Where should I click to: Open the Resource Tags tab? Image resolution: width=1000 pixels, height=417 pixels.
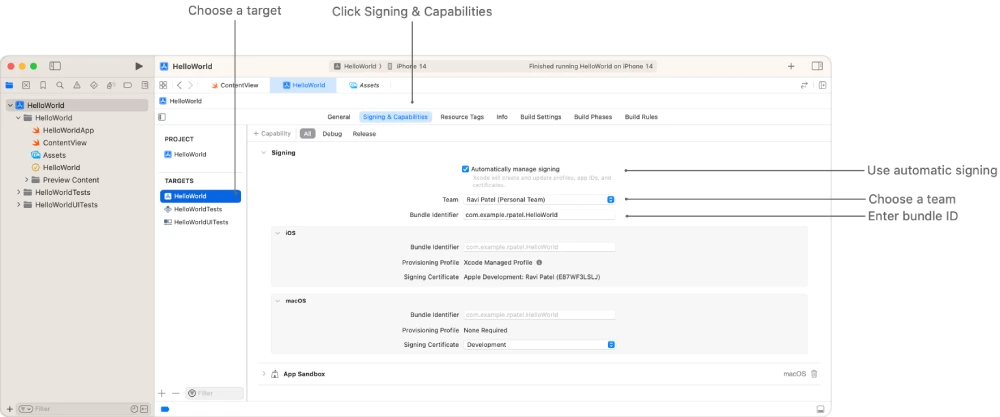(462, 117)
